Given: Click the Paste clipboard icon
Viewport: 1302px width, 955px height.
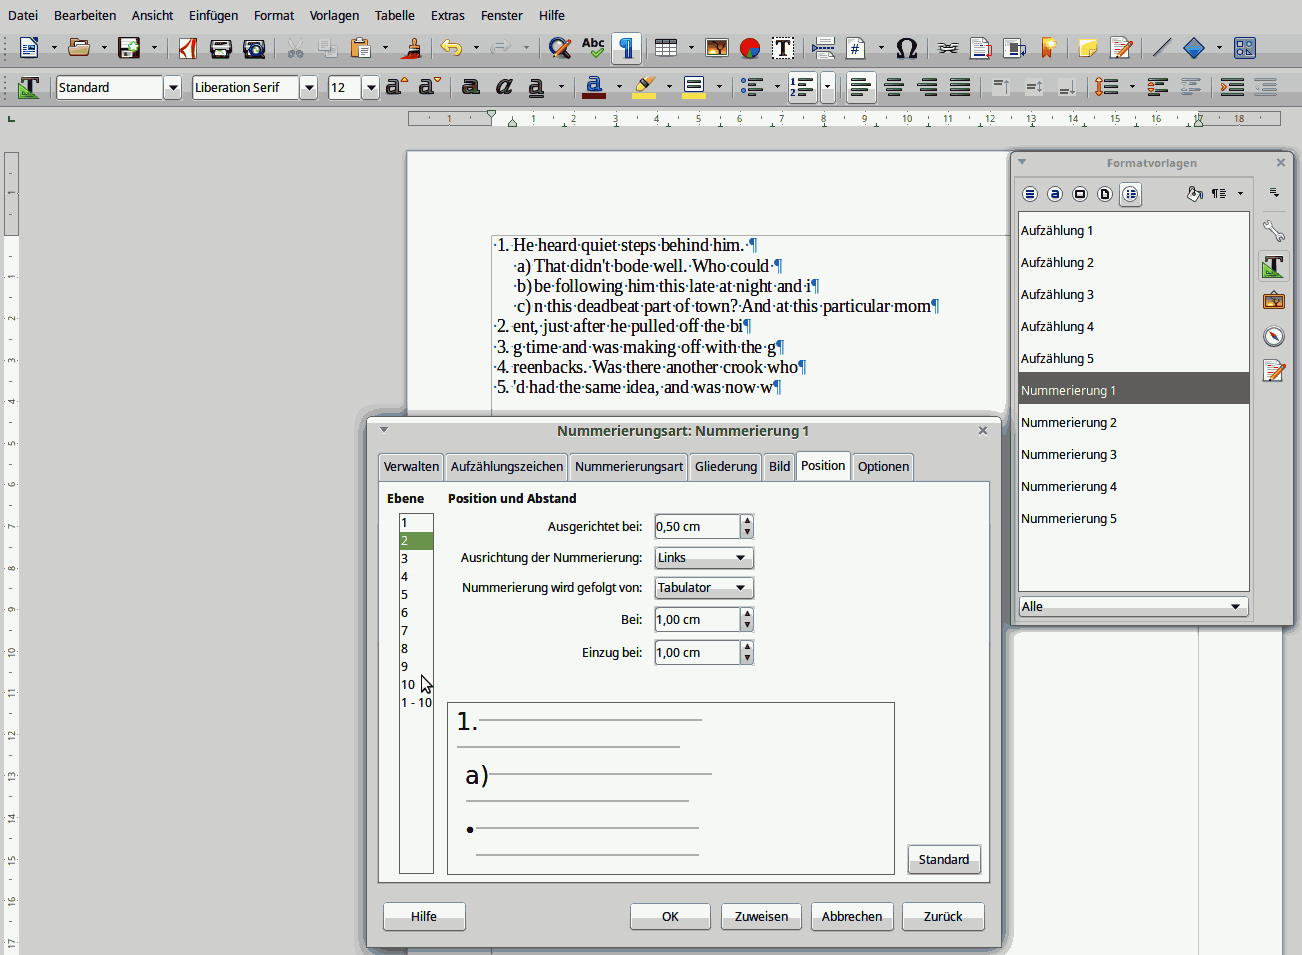Looking at the screenshot, I should (x=361, y=48).
